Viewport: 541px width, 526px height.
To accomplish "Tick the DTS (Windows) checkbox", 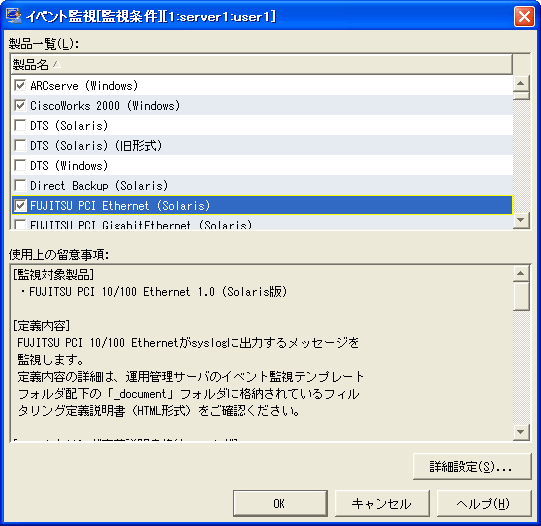I will (x=20, y=165).
